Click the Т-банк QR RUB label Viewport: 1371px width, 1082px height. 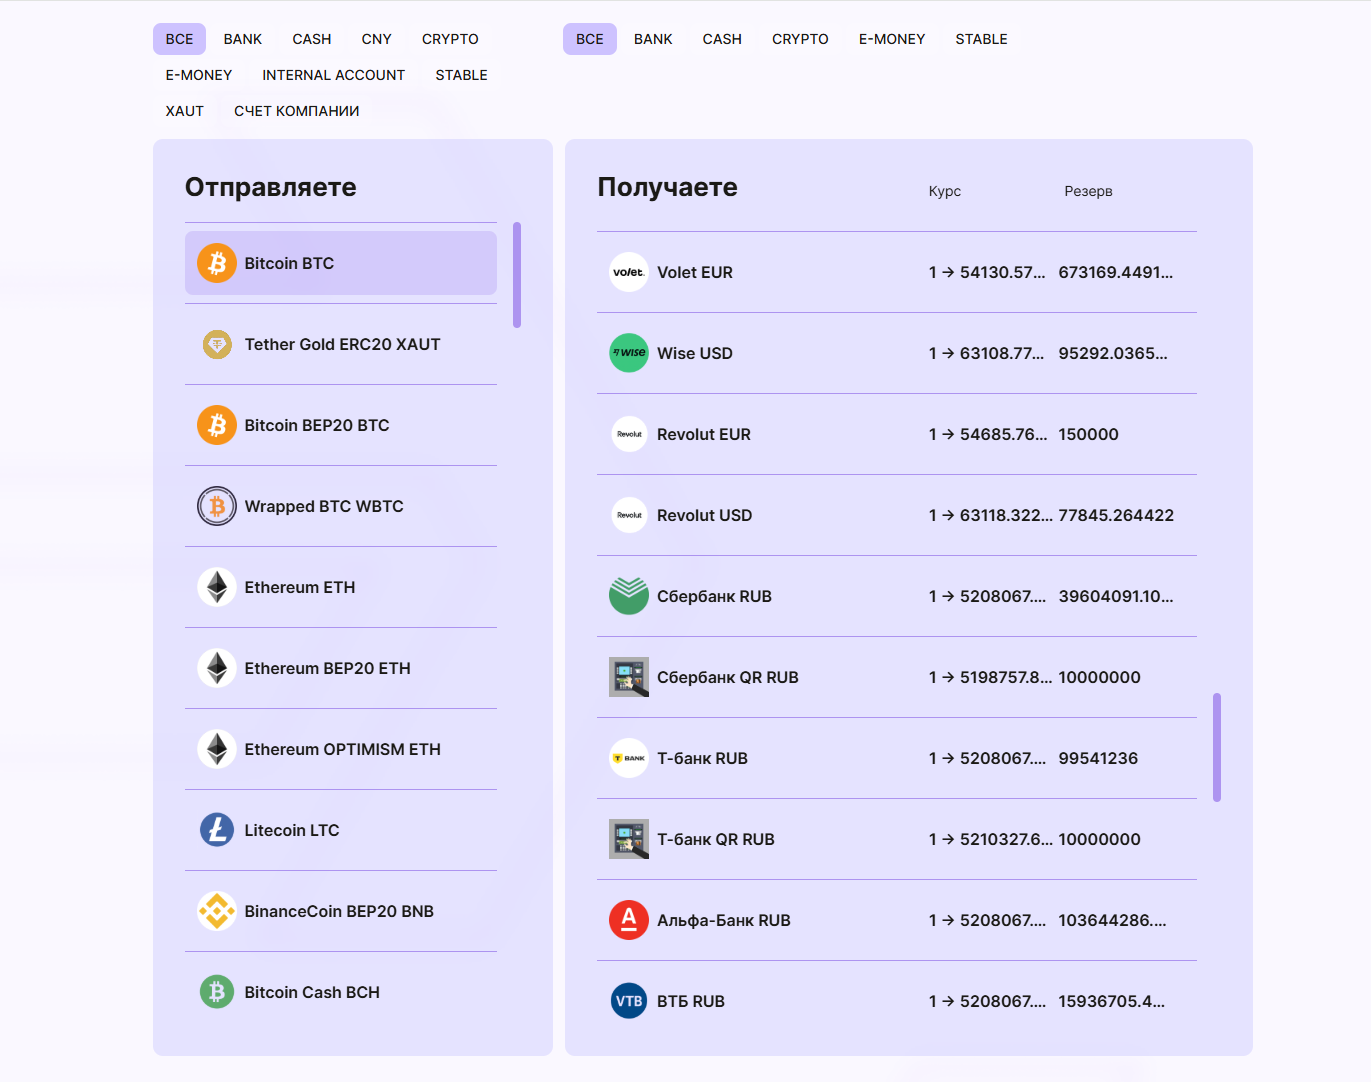pos(716,839)
